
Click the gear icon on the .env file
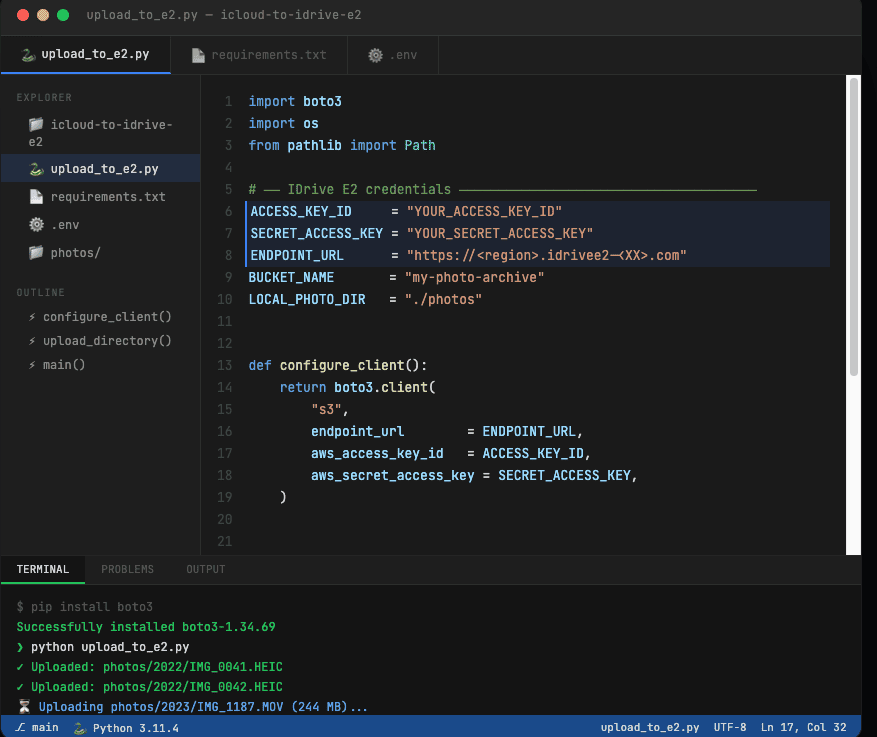[x=34, y=225]
